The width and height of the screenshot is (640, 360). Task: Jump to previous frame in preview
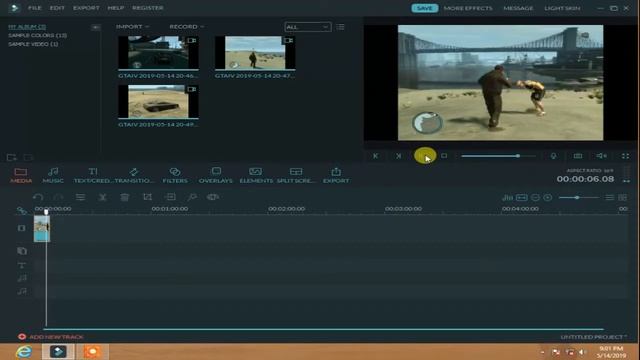coord(376,156)
